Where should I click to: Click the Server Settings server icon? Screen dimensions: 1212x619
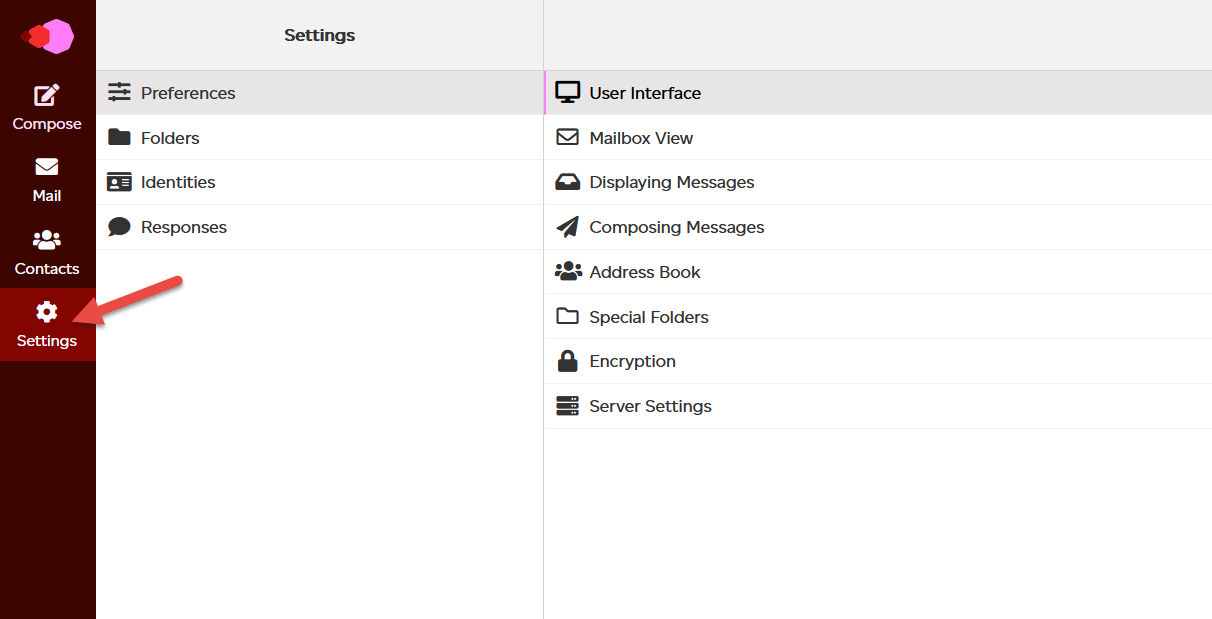(567, 405)
